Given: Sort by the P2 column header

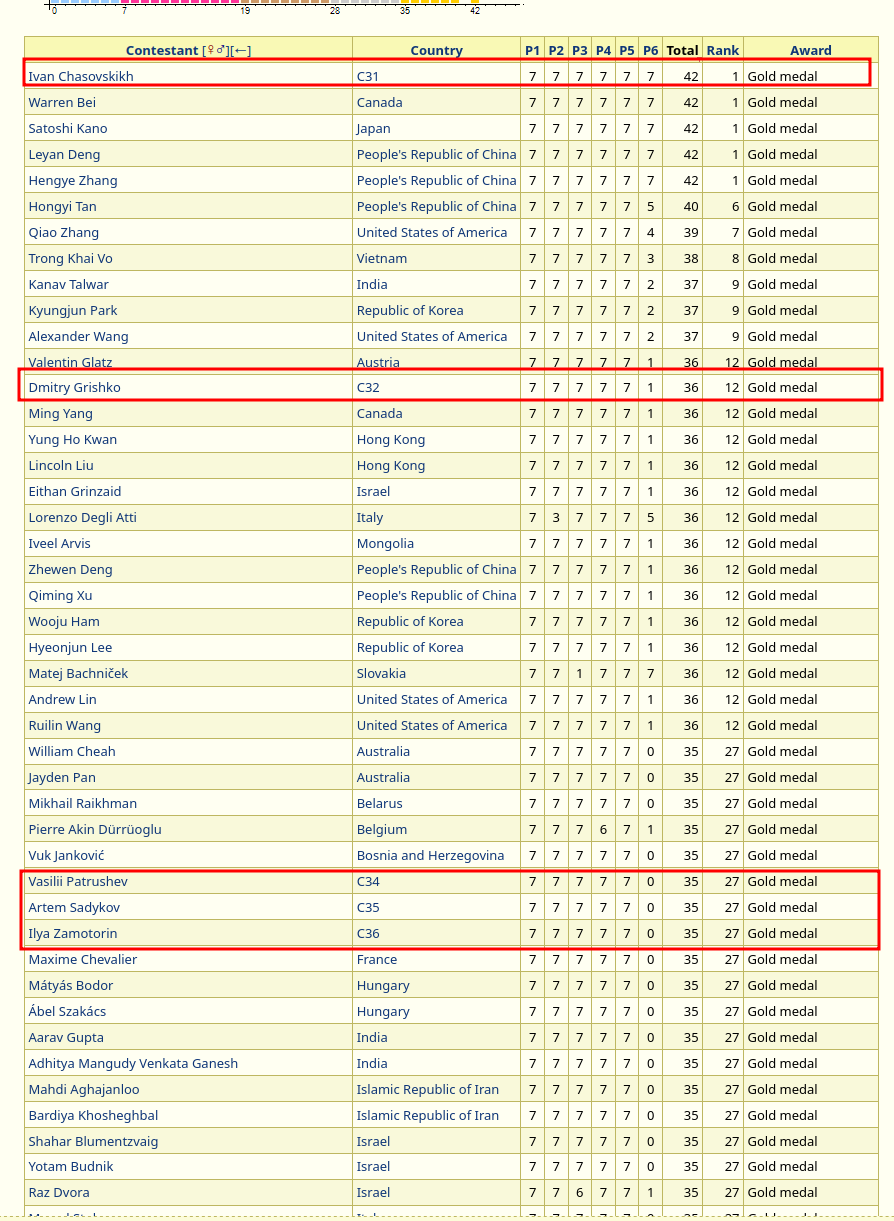Looking at the screenshot, I should tap(556, 50).
